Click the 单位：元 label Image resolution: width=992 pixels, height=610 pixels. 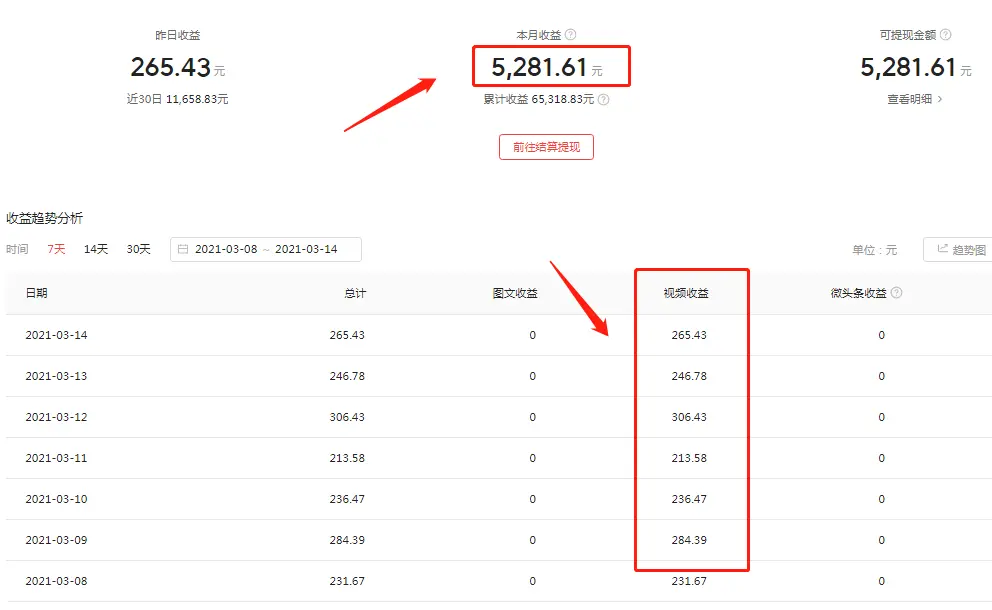pyautogui.click(x=874, y=250)
